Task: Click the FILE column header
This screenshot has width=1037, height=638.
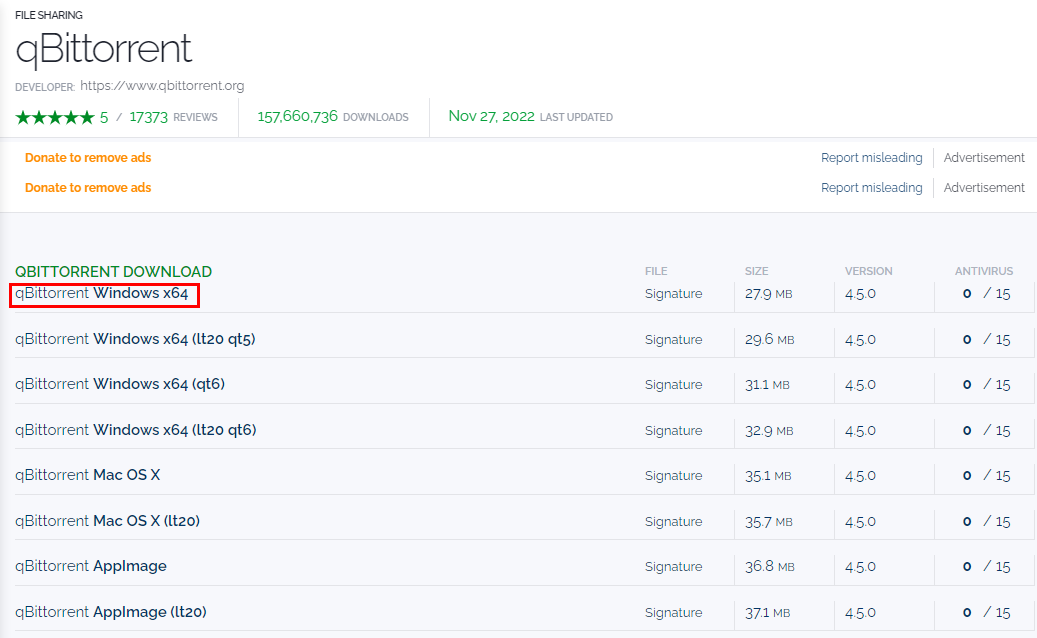Action: pos(656,271)
